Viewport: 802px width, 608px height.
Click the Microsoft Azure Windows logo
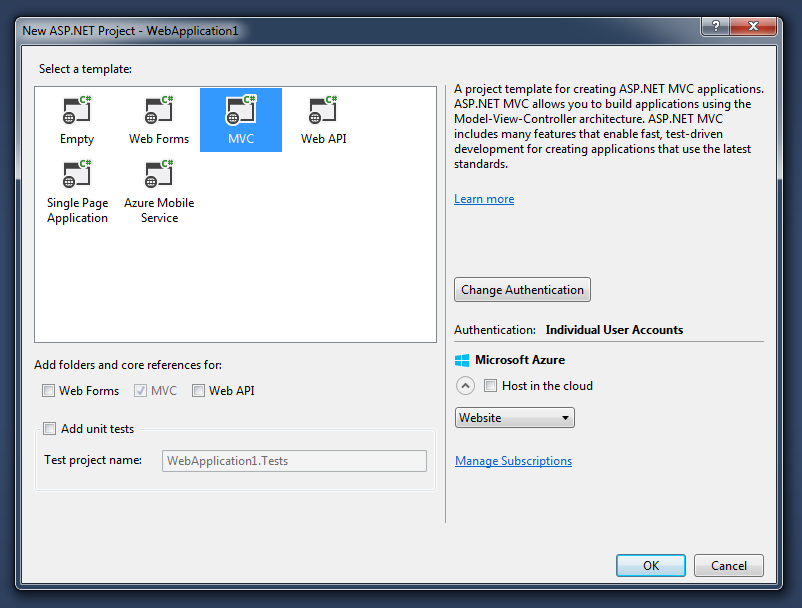[462, 361]
